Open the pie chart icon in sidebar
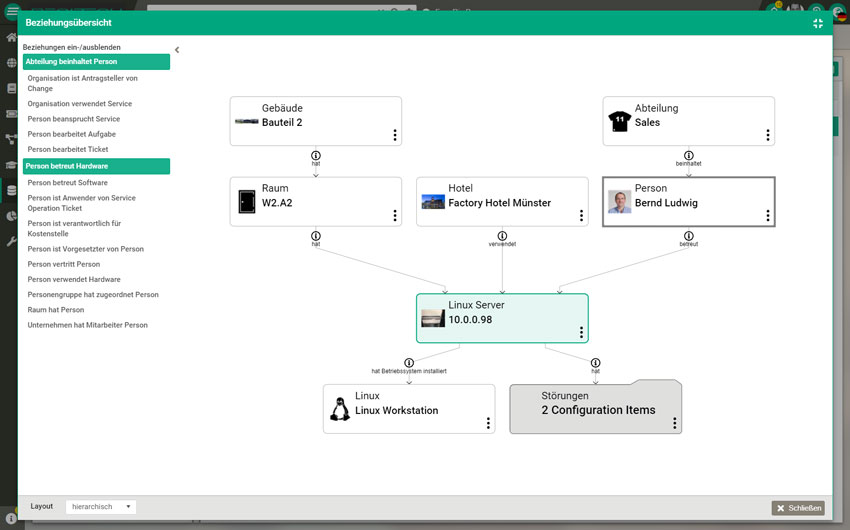The width and height of the screenshot is (850, 530). [11, 216]
